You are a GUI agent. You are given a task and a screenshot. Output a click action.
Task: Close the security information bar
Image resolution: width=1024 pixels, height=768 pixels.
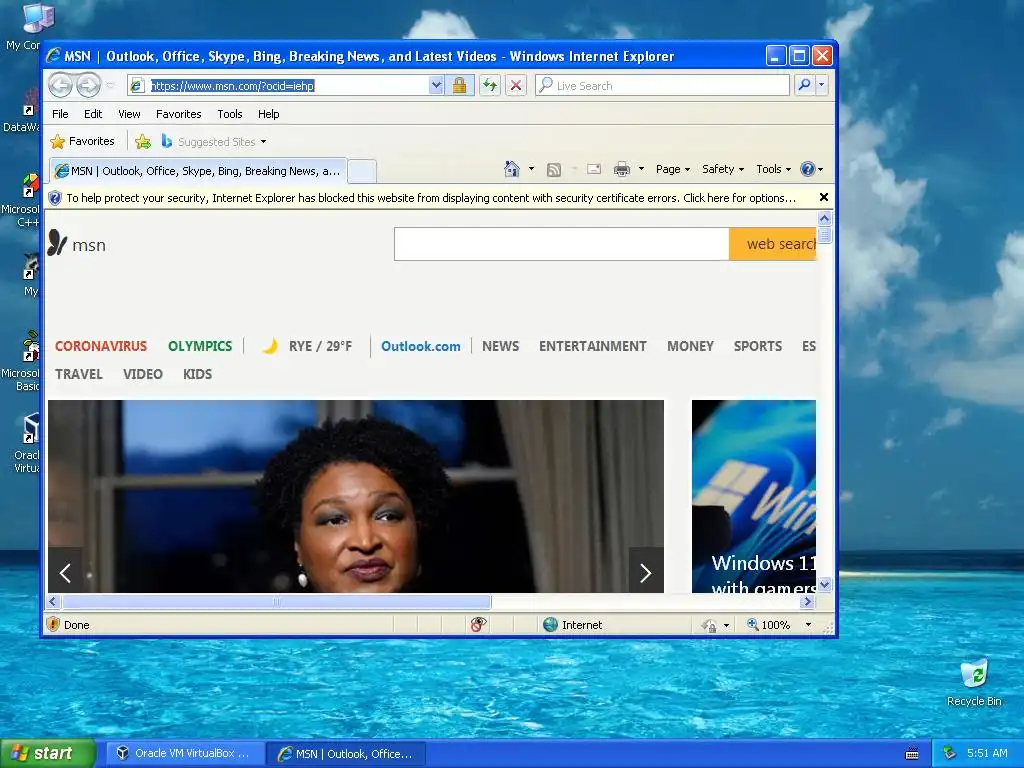tap(824, 197)
